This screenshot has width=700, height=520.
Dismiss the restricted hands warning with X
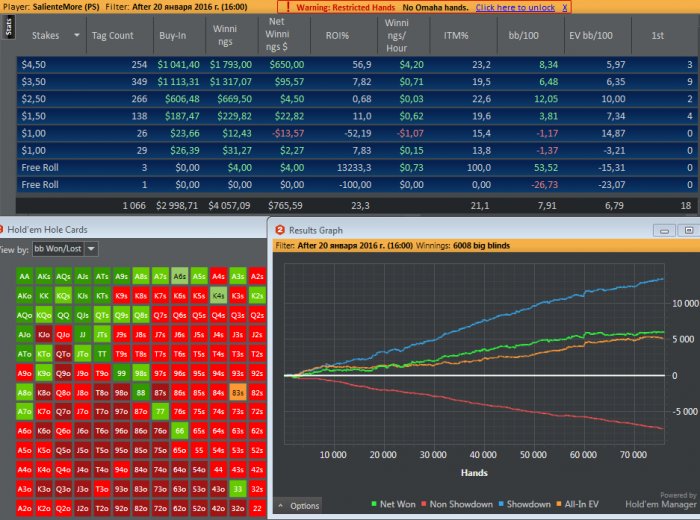pos(564,7)
